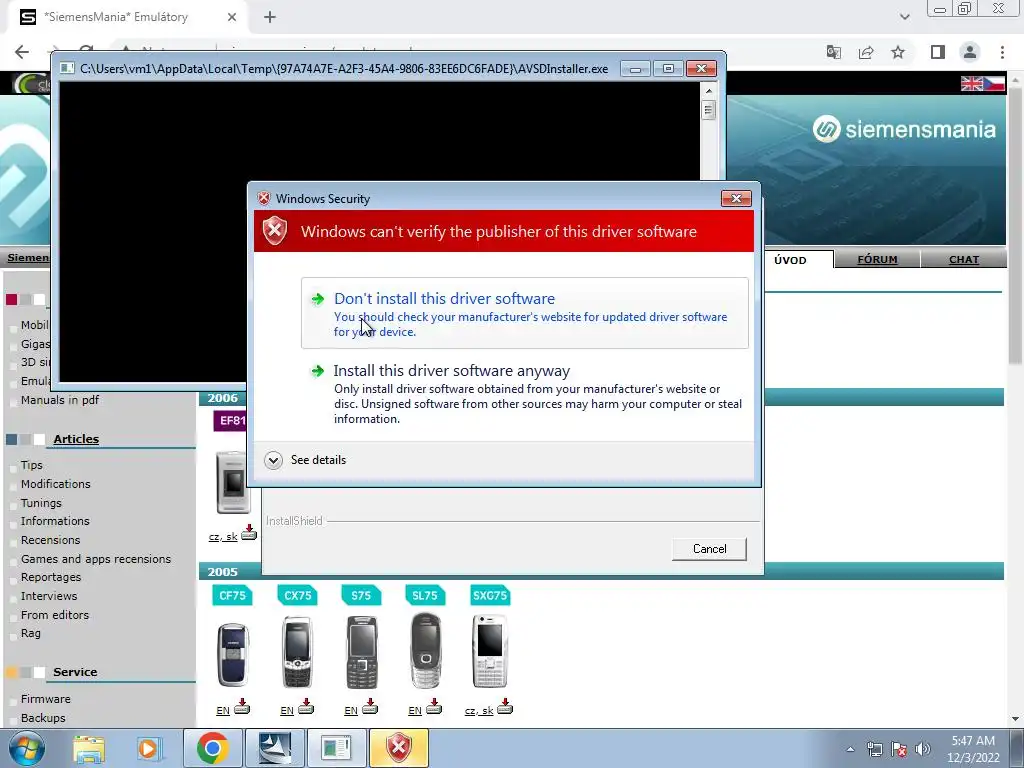The height and width of the screenshot is (768, 1024).
Task: Select the SXG75 phone label
Action: click(x=490, y=596)
